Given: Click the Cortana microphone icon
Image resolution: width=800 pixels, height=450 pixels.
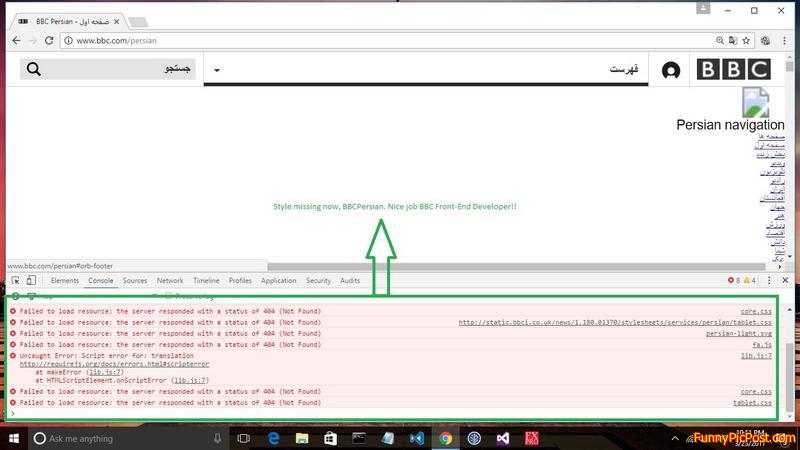Looking at the screenshot, I should [217, 438].
